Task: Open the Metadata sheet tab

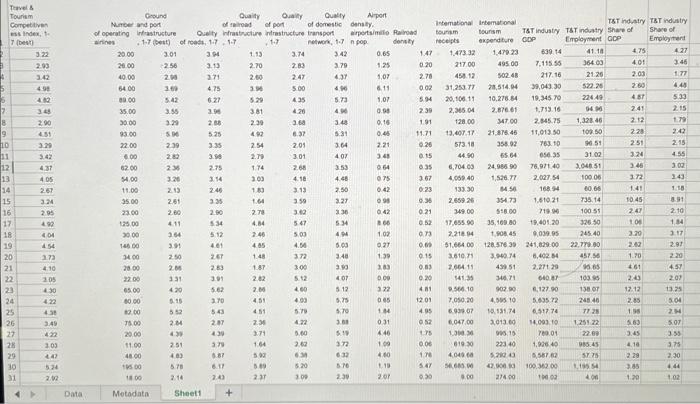Action: (130, 394)
